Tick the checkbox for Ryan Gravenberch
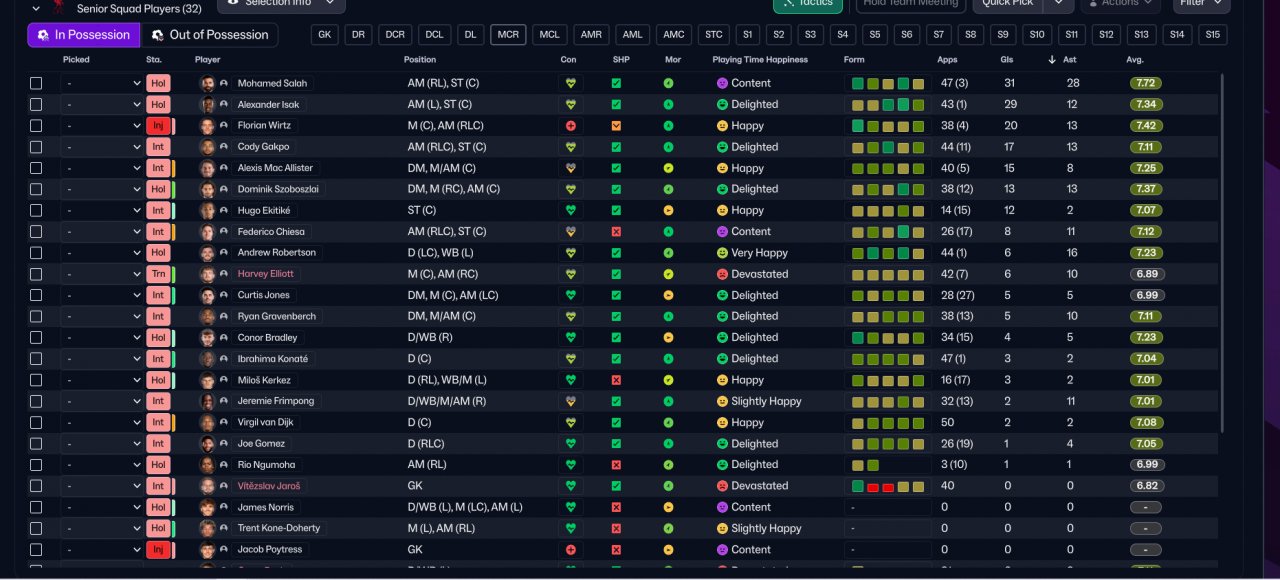 [36, 317]
